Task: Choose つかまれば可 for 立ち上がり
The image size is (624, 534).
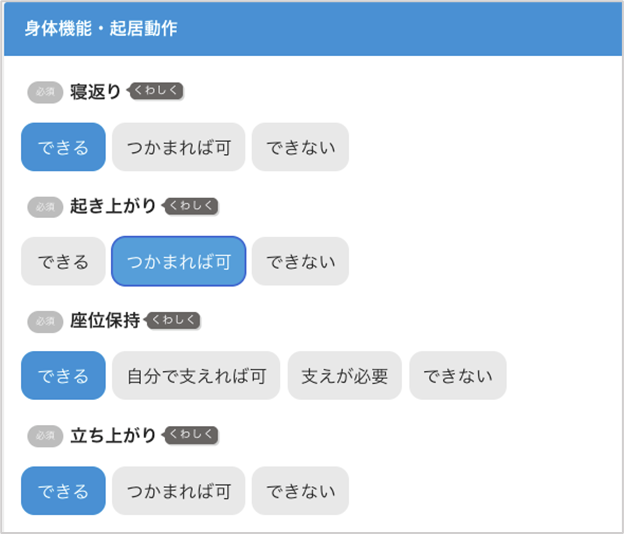Action: click(179, 491)
